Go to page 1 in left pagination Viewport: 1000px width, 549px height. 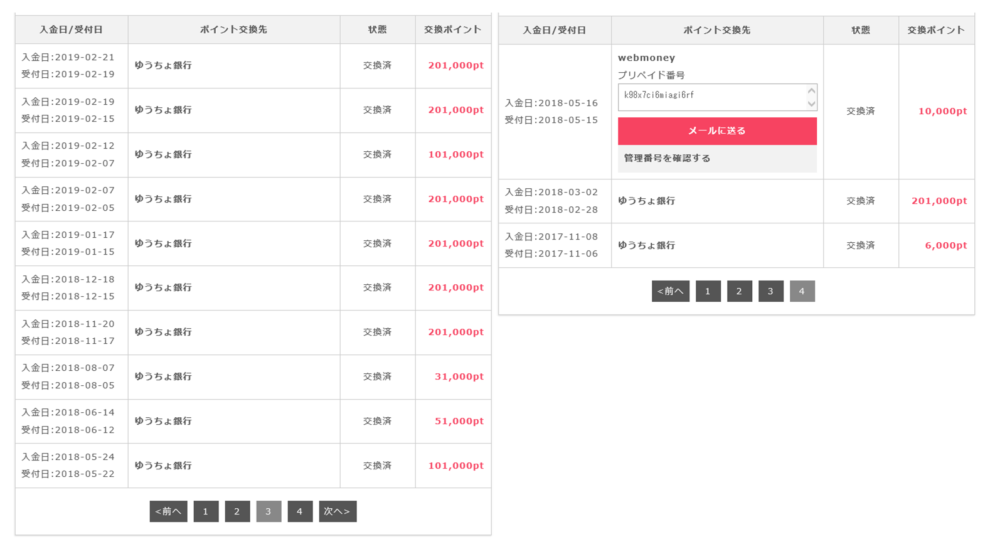205,511
